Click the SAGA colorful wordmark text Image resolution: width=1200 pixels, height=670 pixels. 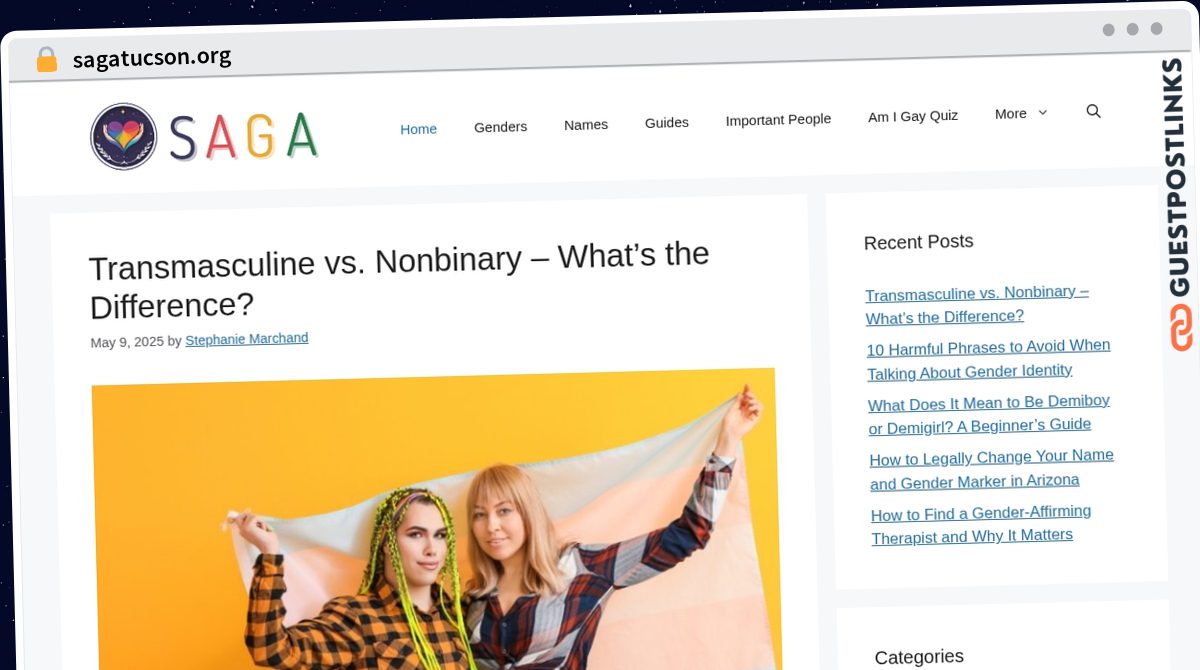click(243, 137)
